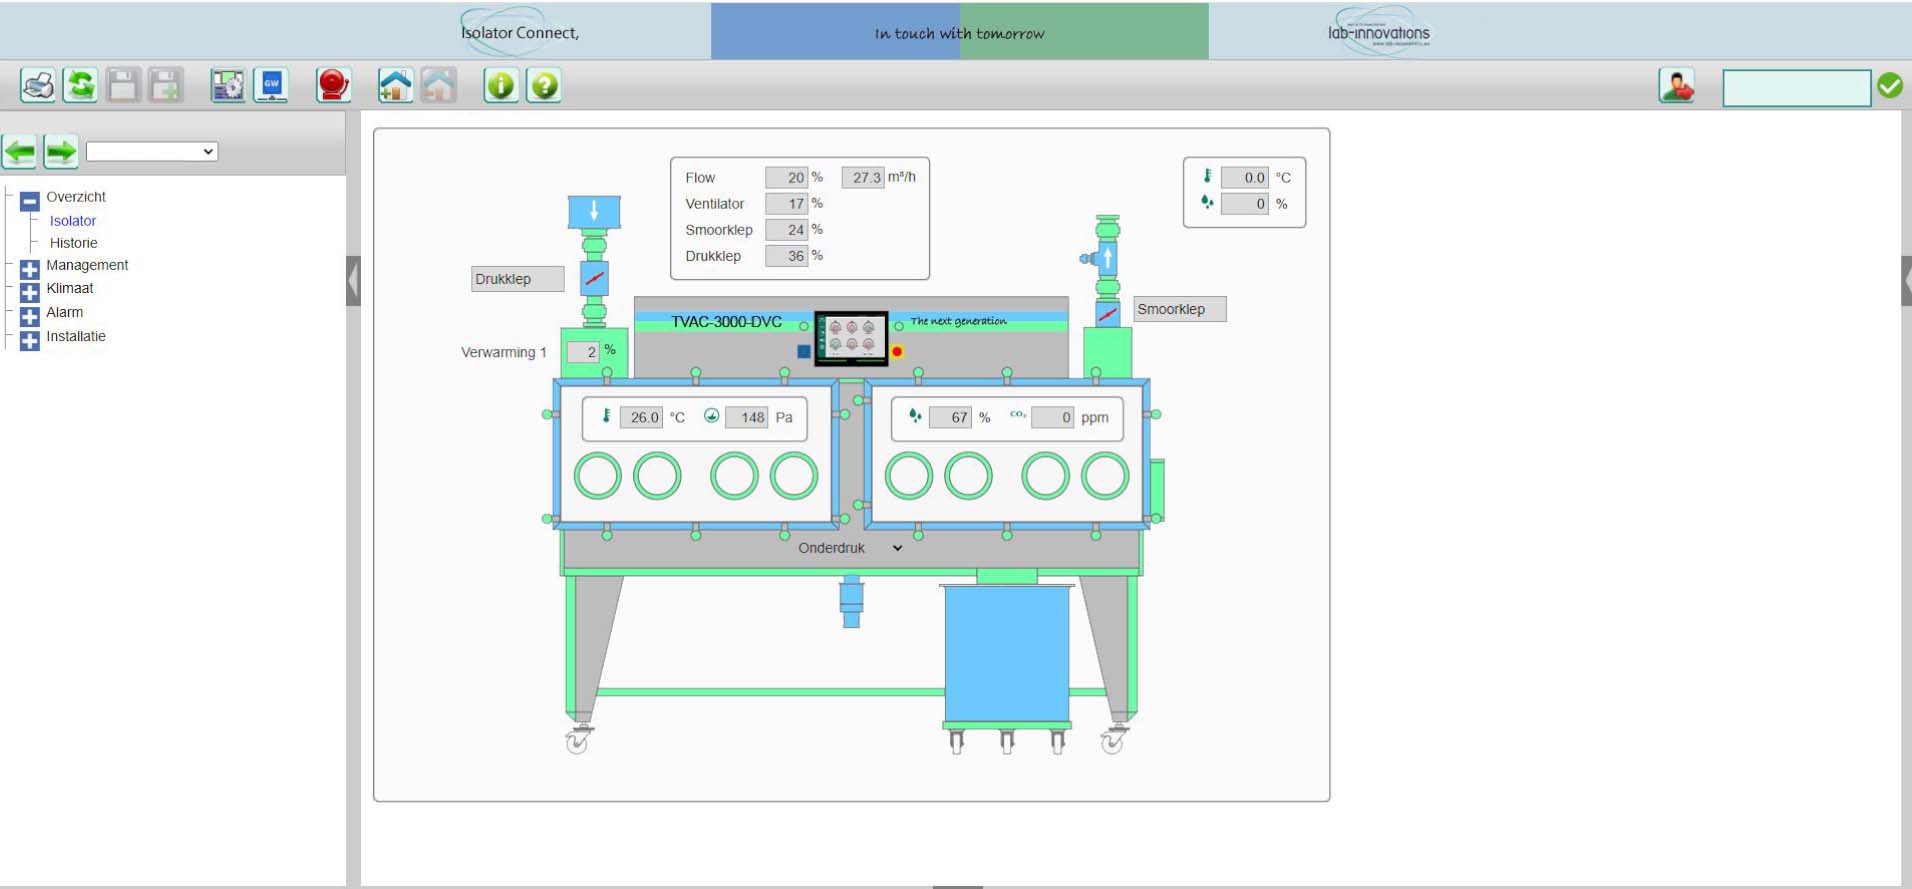Click the green question mark help icon
The height and width of the screenshot is (889, 1912).
point(544,86)
